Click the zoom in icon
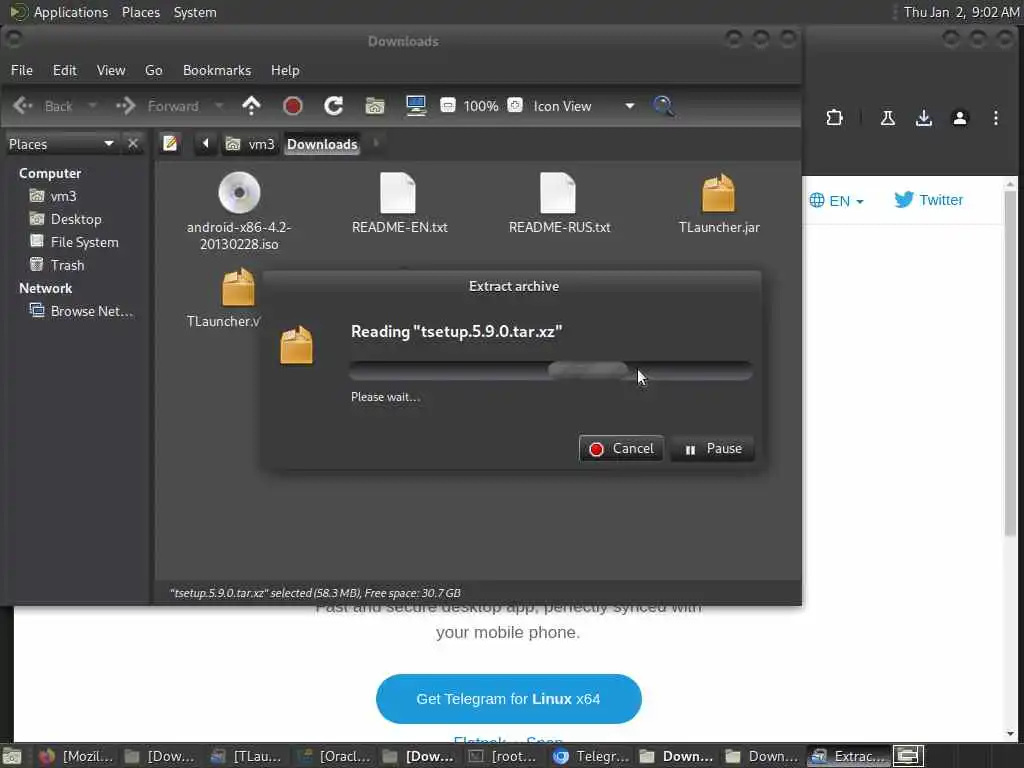Viewport: 1024px width, 768px height. point(515,105)
